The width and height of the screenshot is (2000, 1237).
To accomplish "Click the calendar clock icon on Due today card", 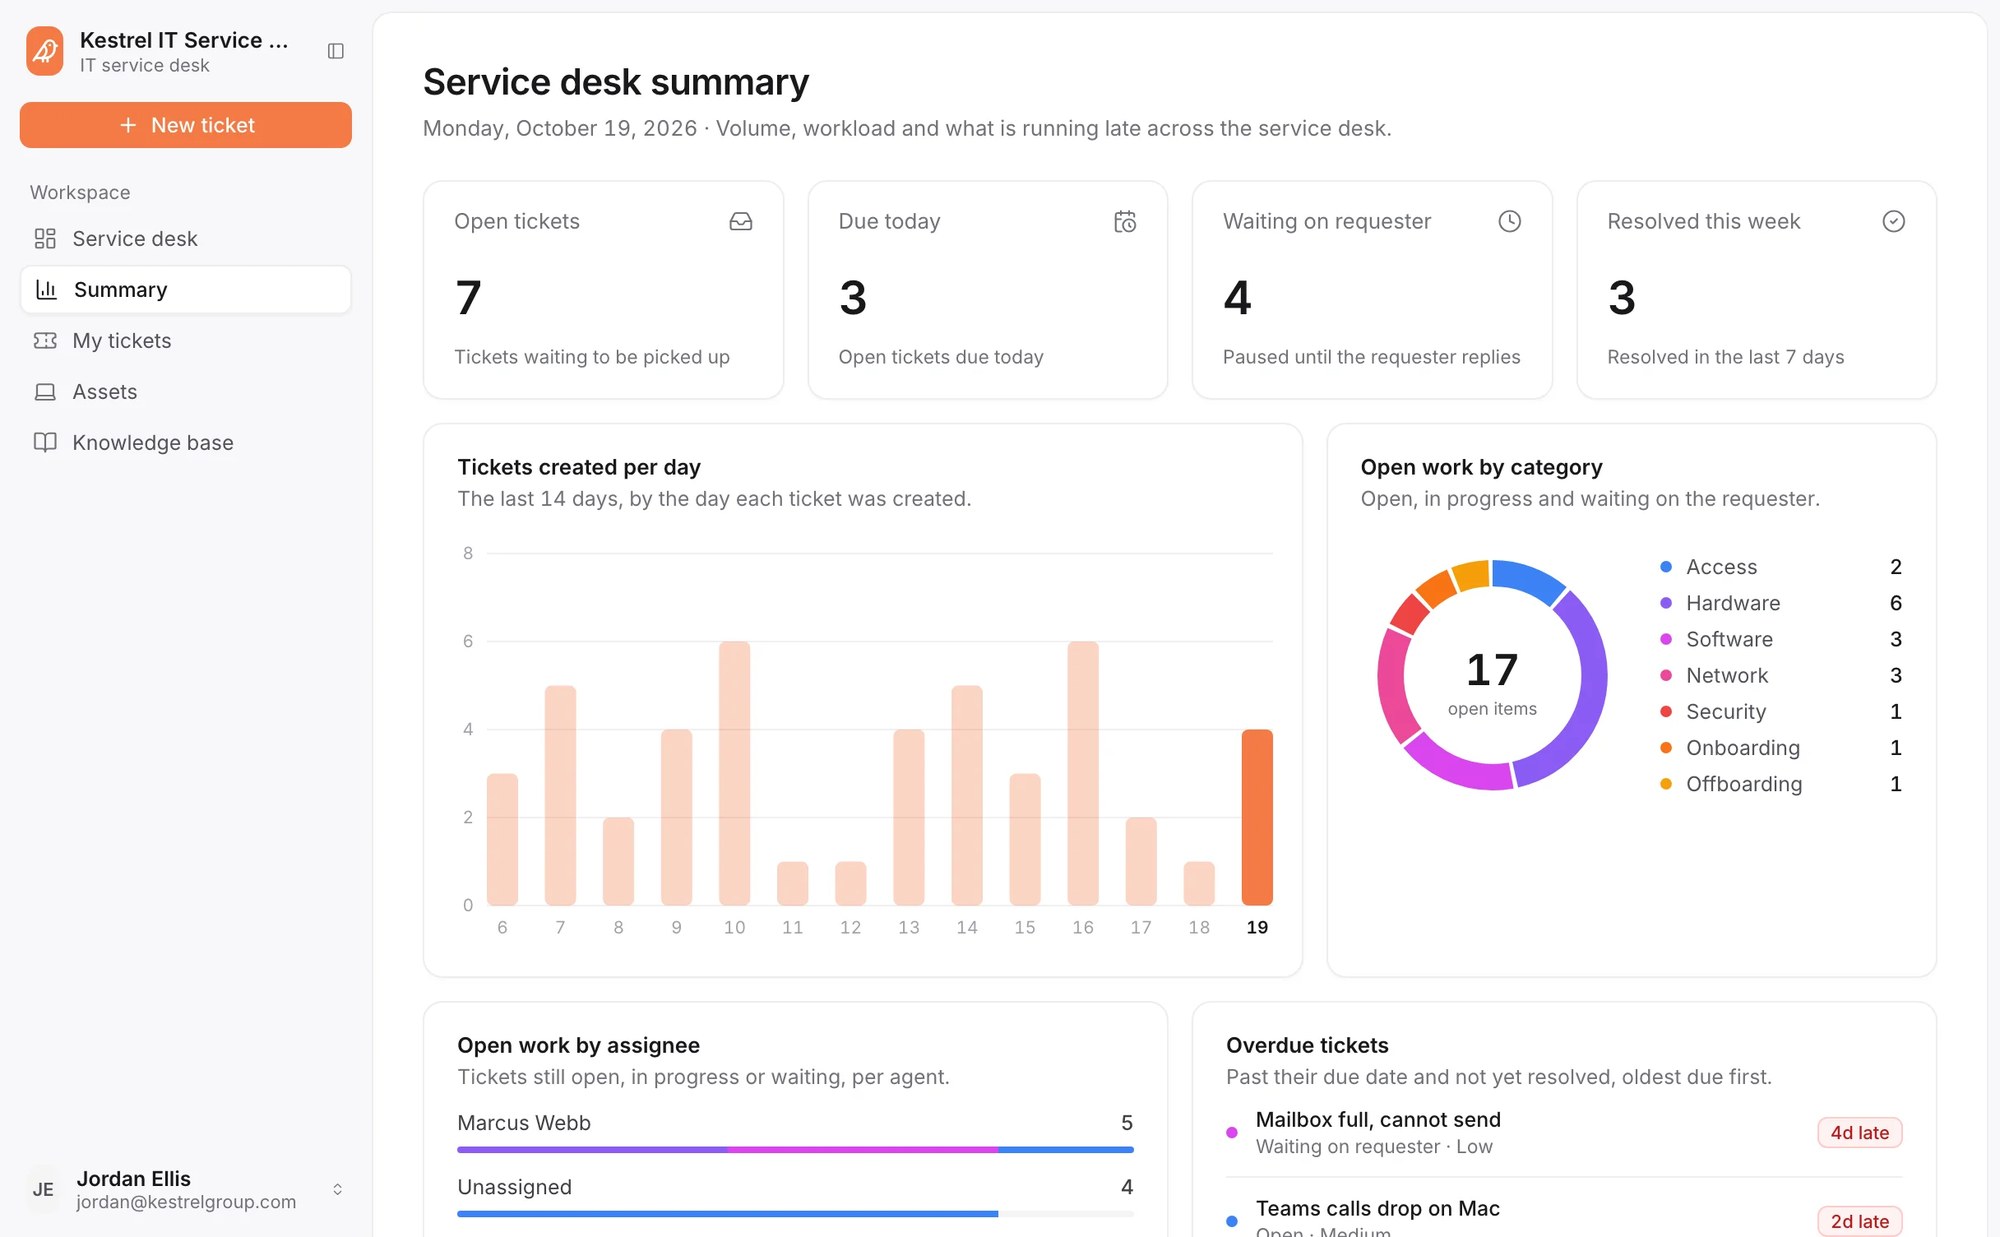I will pyautogui.click(x=1125, y=221).
